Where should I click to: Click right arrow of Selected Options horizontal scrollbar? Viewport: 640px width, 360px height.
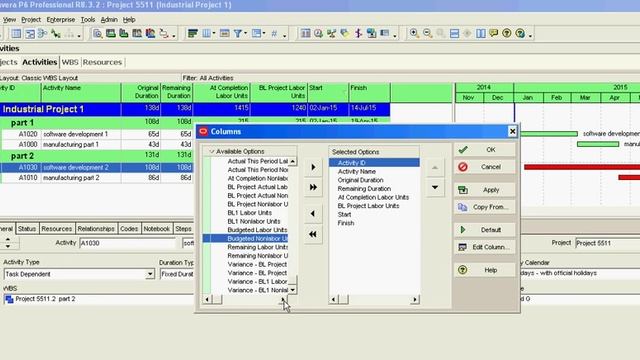pos(415,300)
